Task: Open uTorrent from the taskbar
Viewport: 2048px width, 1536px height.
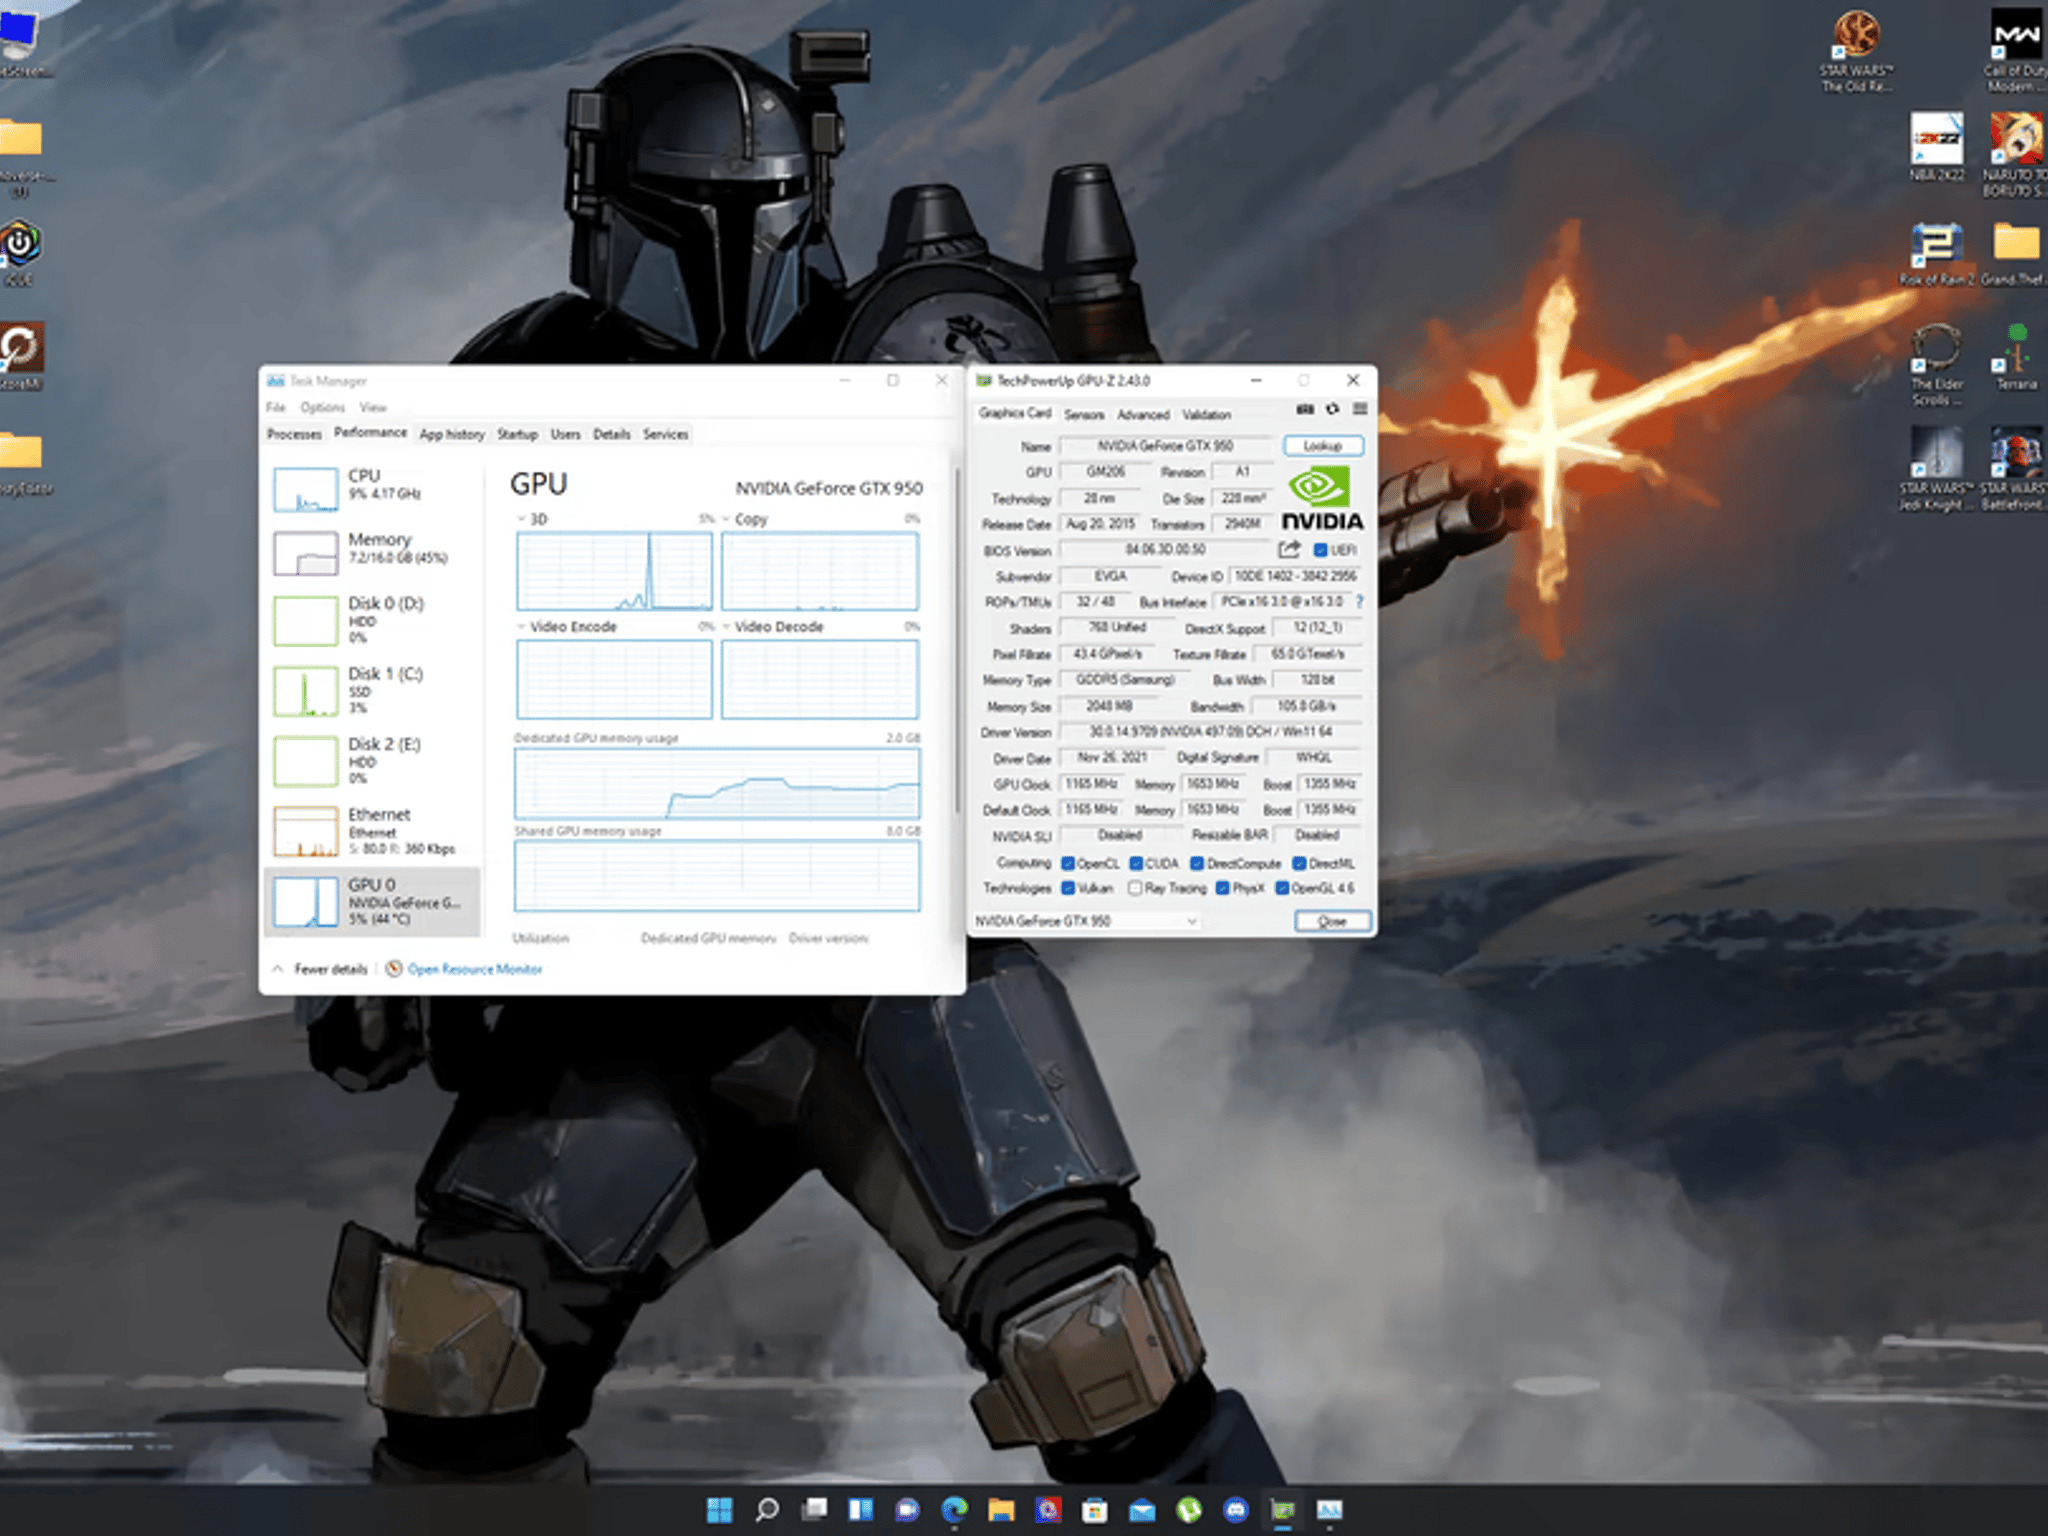Action: (x=1189, y=1509)
